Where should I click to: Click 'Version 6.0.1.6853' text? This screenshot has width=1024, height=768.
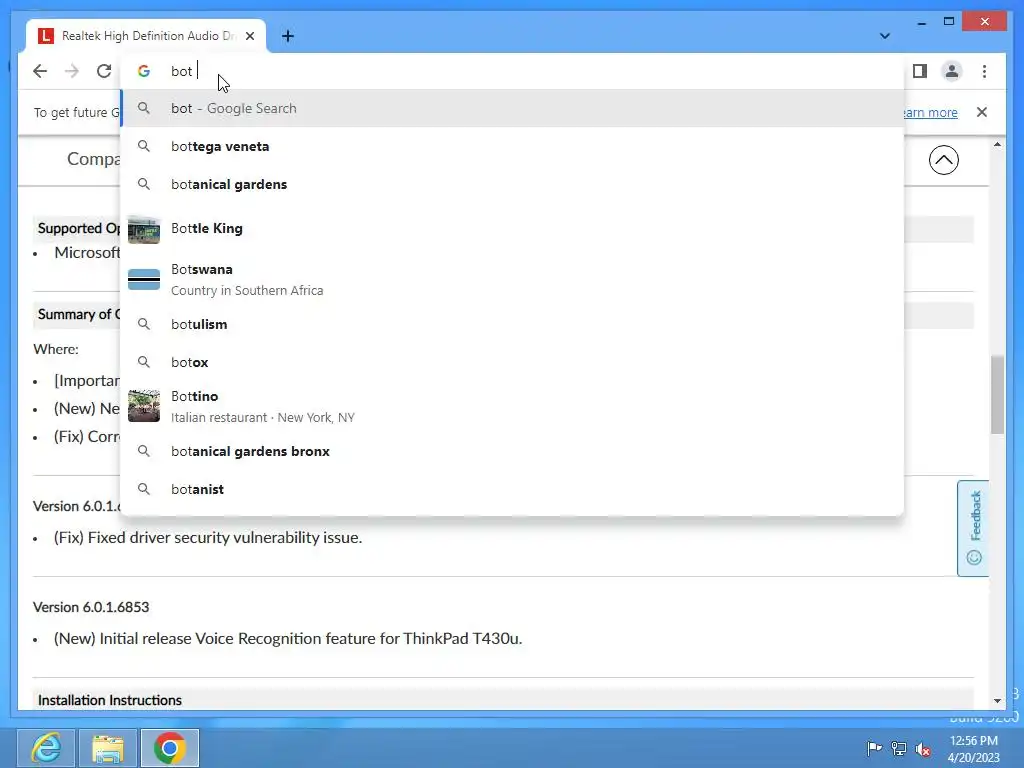pos(91,607)
